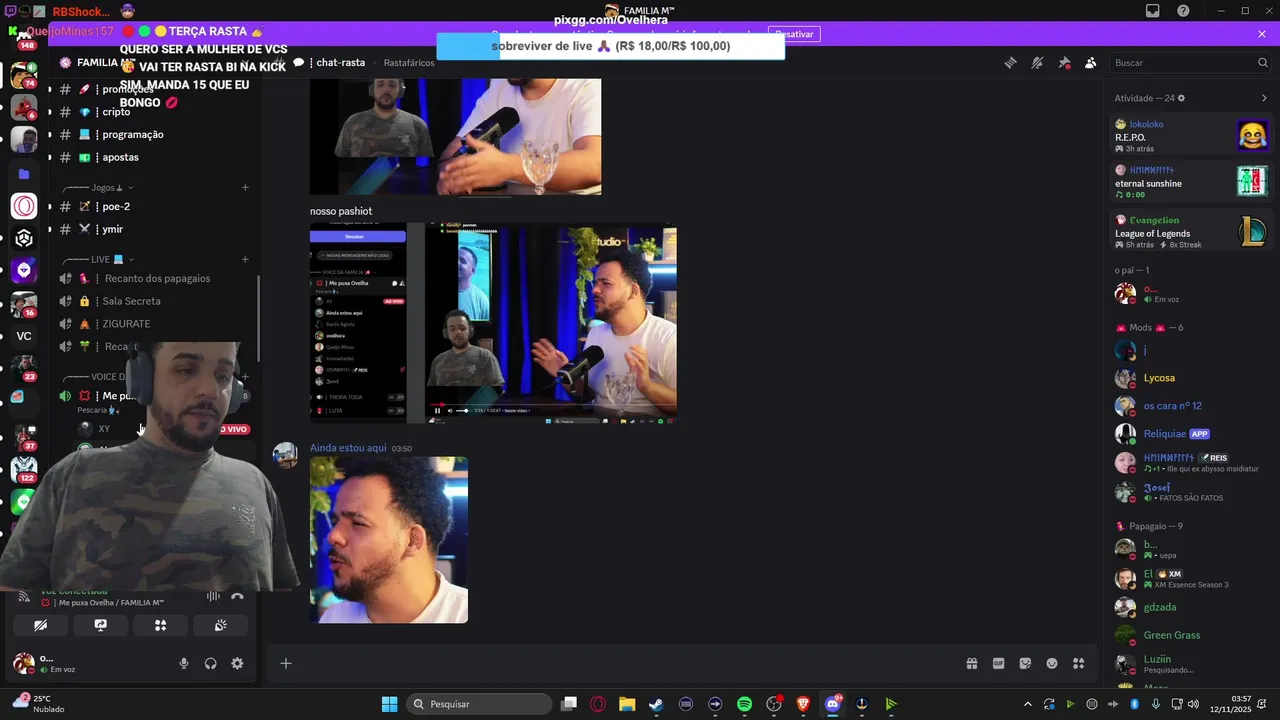This screenshot has width=1280, height=720.
Task: Open the Help icon in title bar
Action: pyautogui.click(x=1184, y=11)
